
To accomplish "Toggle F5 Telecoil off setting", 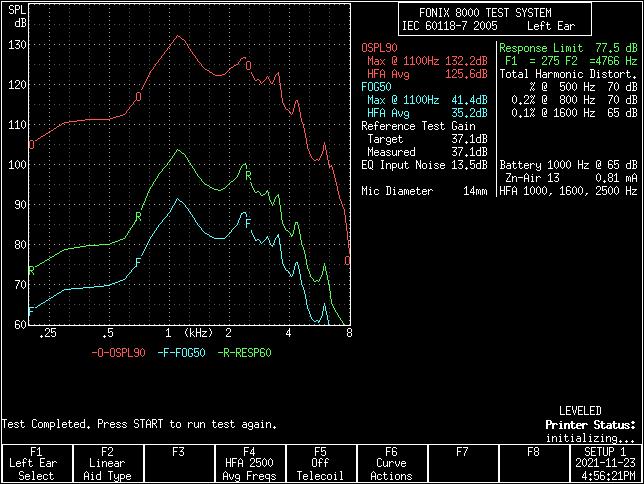I will point(320,464).
